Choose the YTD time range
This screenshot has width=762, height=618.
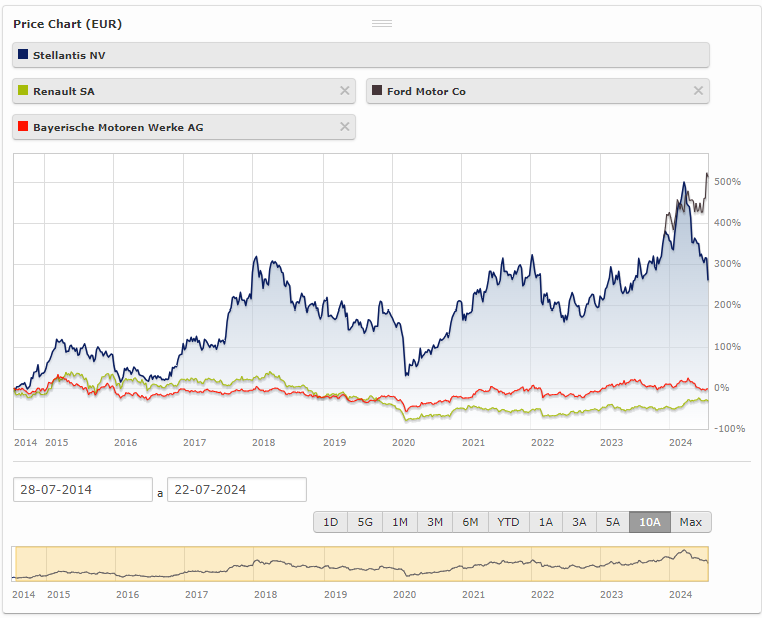(508, 522)
